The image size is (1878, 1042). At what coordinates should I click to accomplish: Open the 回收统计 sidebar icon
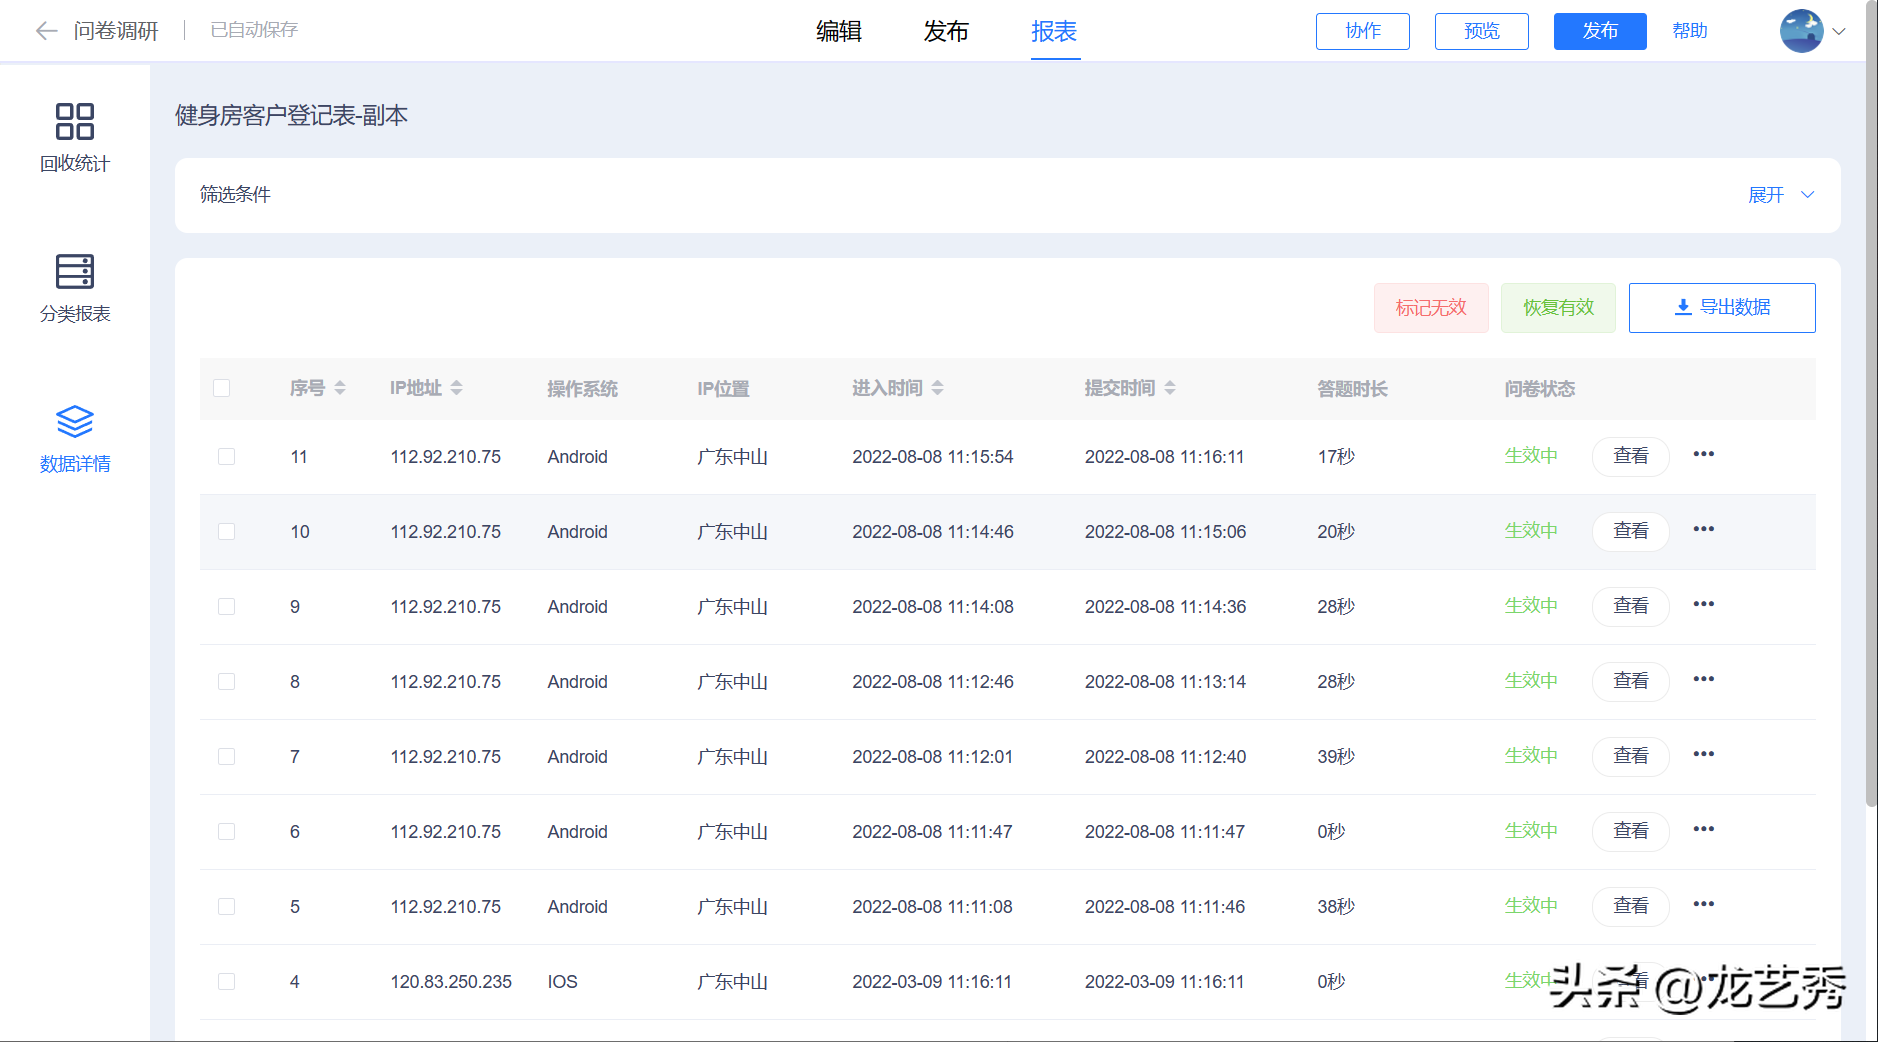pos(75,121)
